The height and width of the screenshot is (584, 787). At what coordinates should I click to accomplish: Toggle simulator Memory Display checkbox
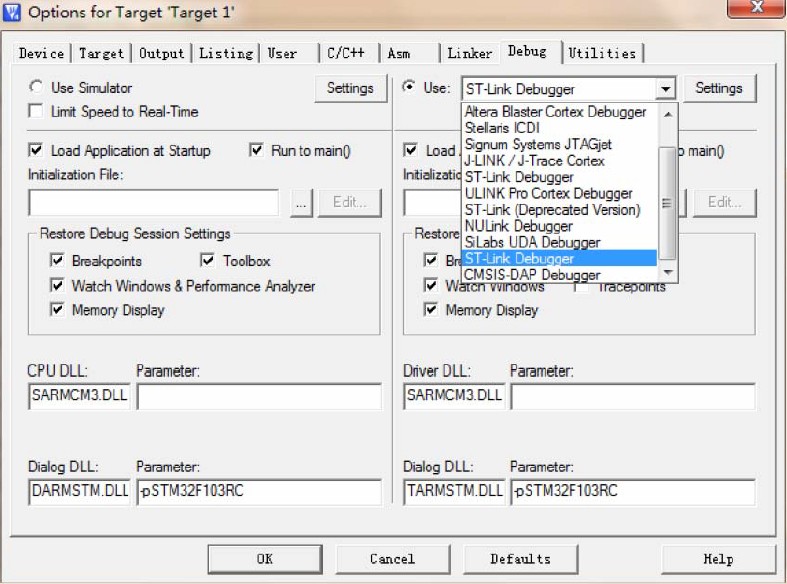57,309
